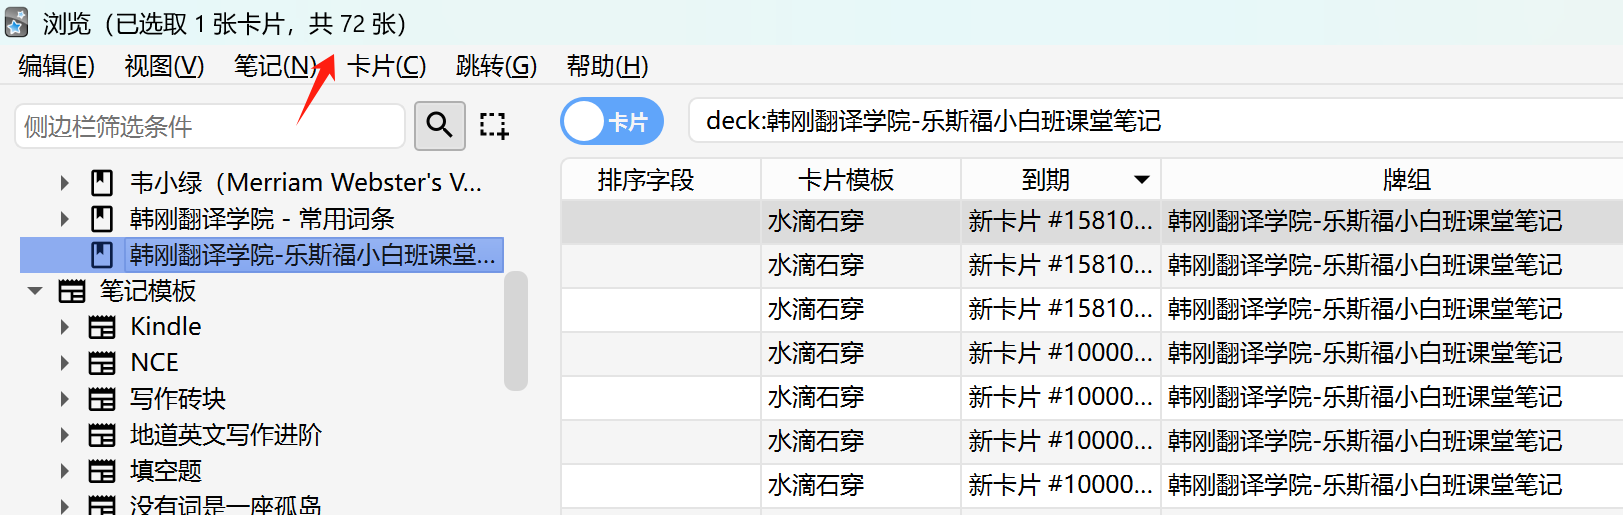Screen dimensions: 1623x515
Task: Click the 到期 column sort arrow
Action: [1142, 180]
